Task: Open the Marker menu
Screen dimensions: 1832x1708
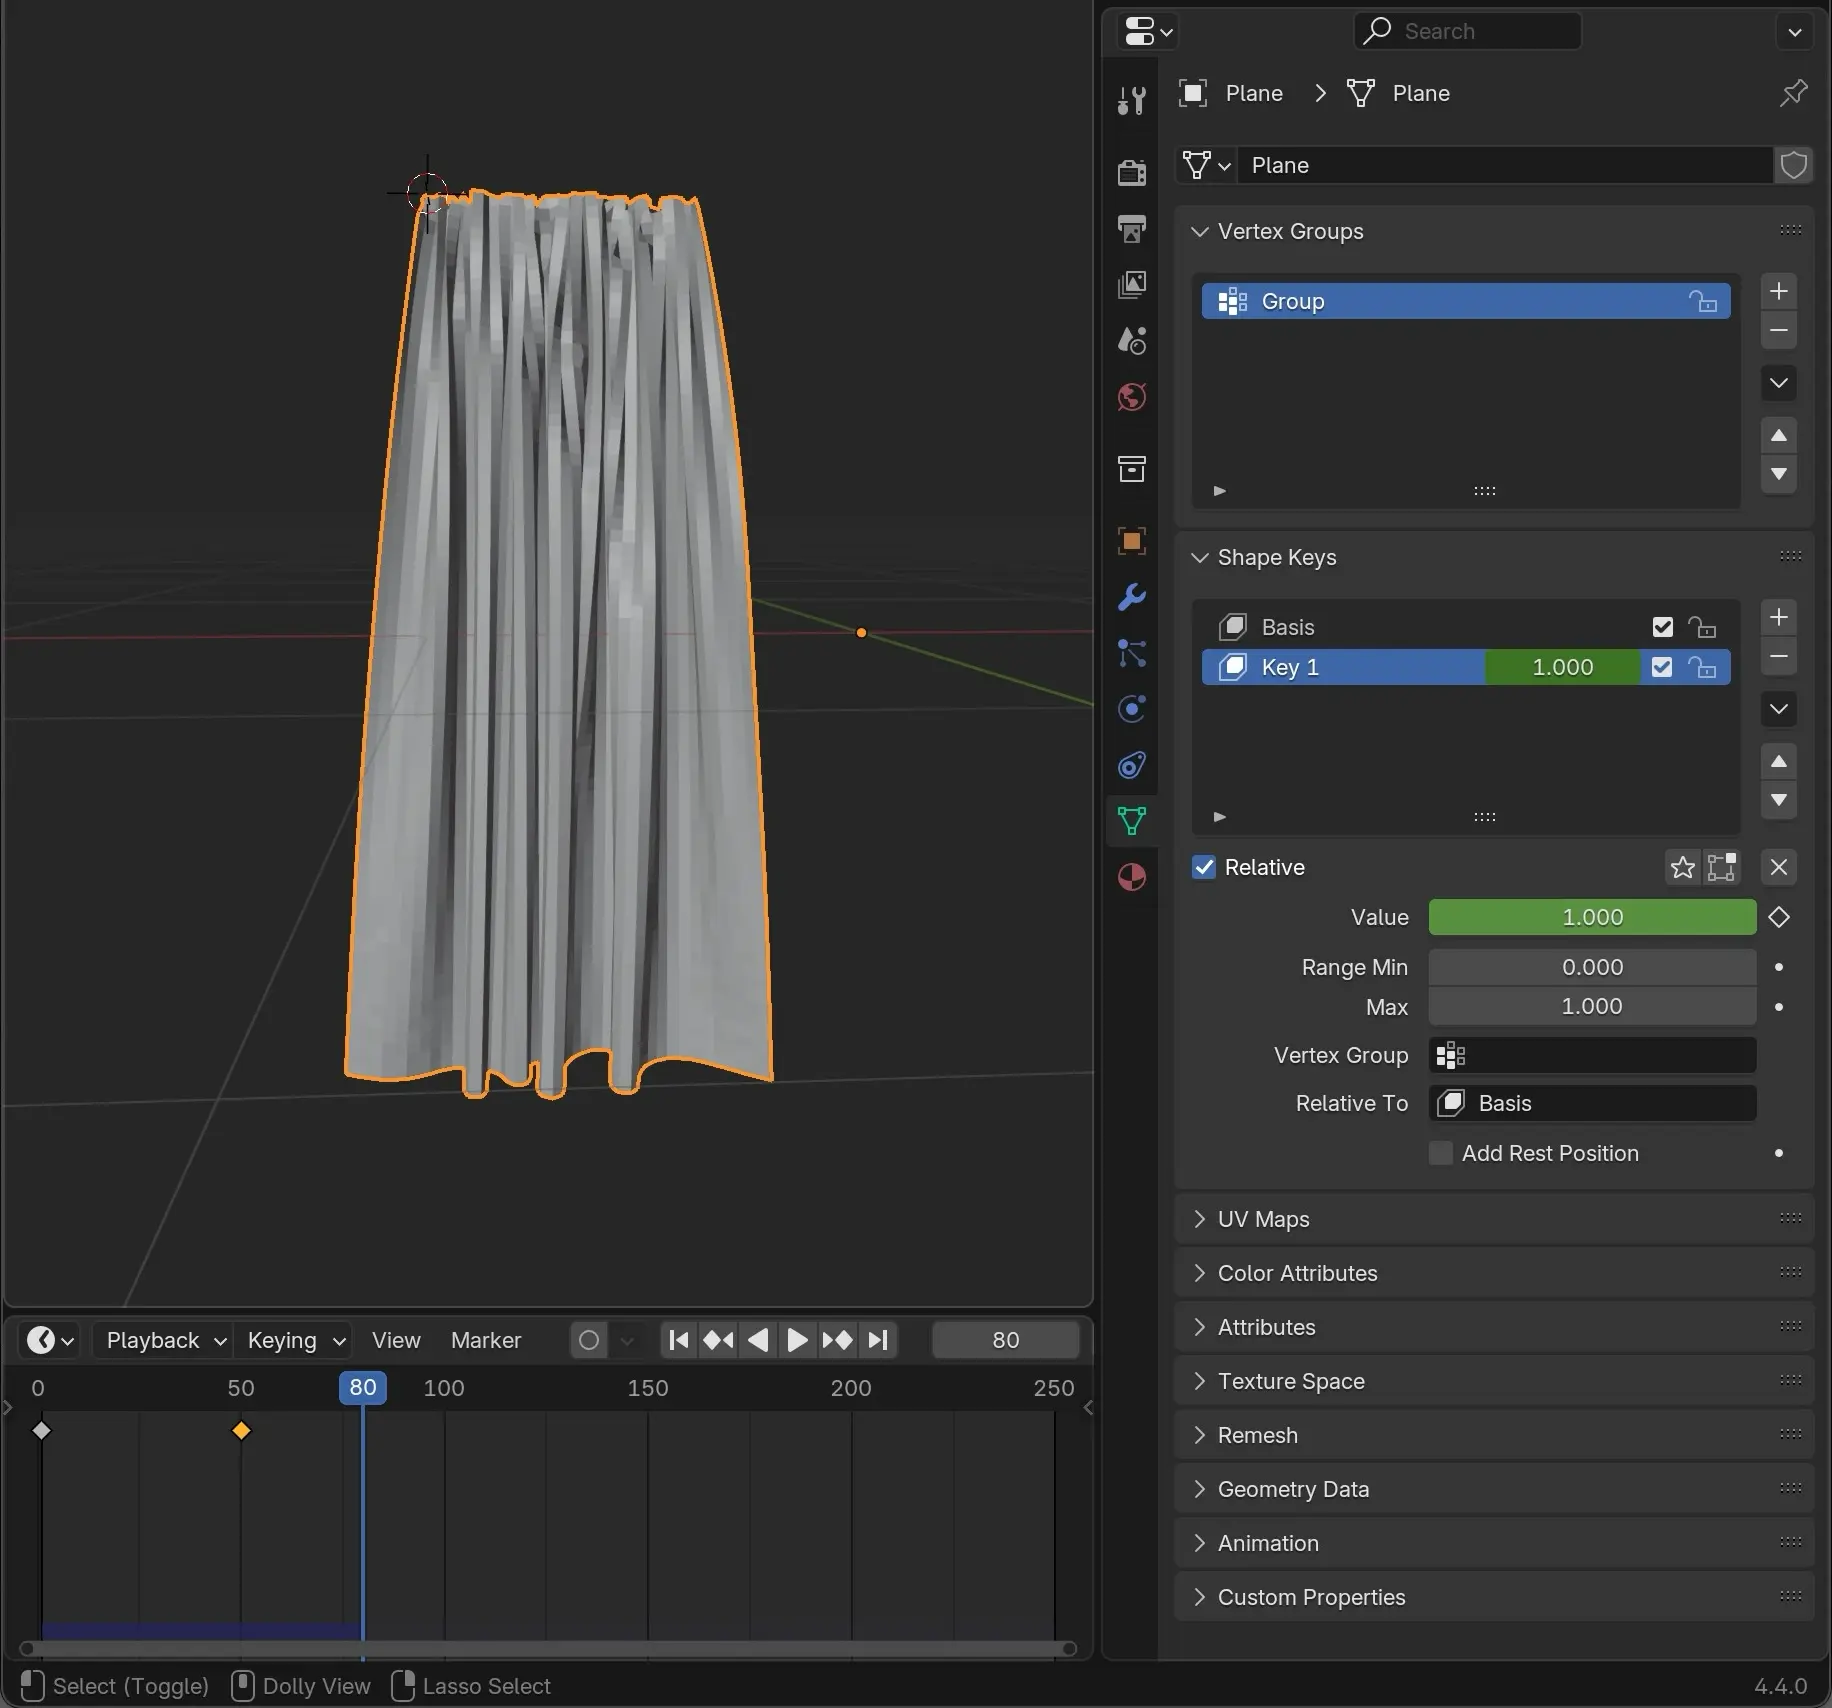Action: (x=486, y=1340)
